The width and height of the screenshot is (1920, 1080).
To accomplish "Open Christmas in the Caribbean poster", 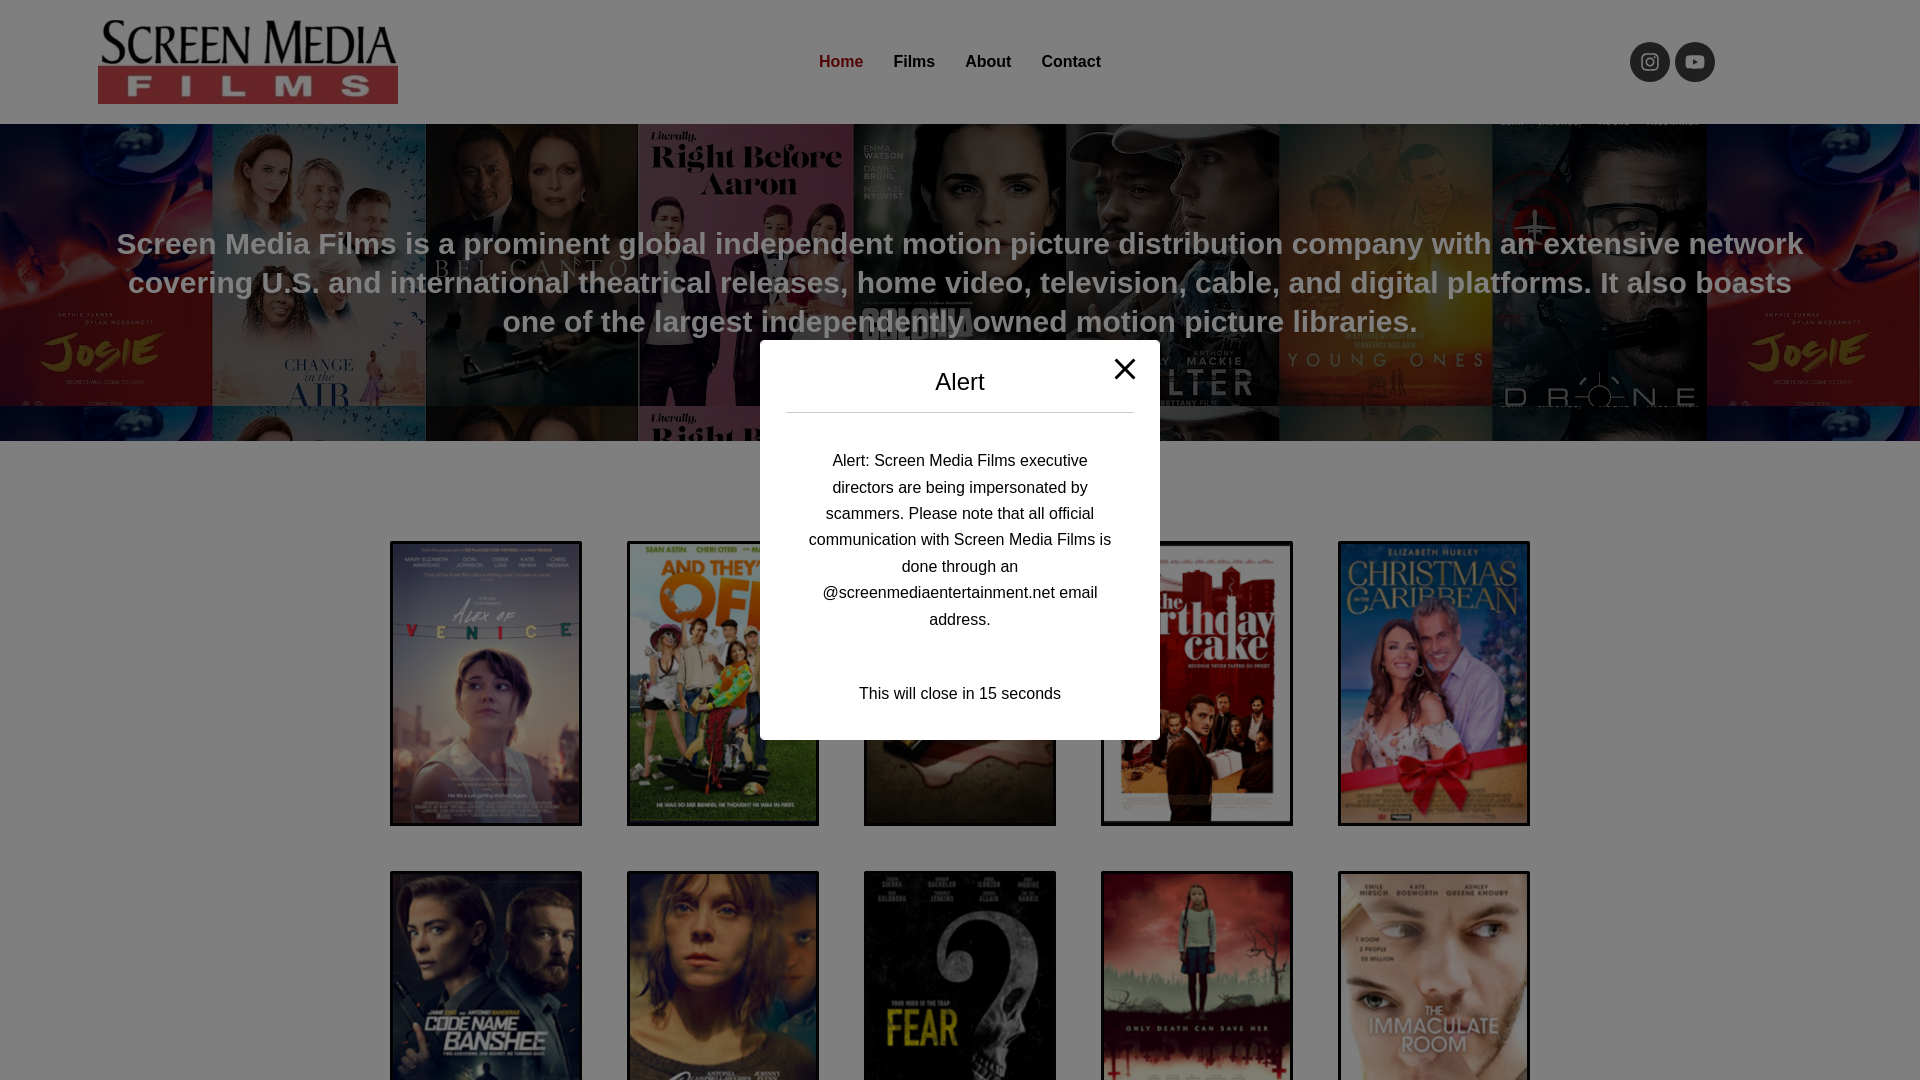I will click(x=1434, y=683).
